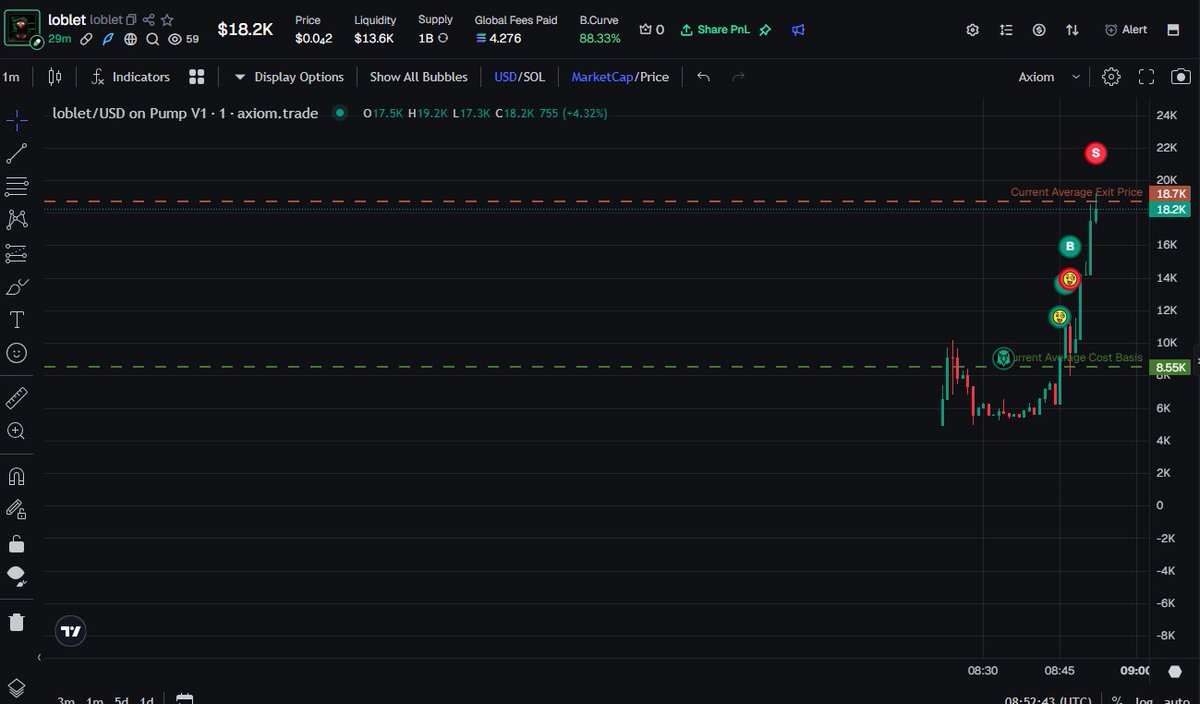This screenshot has width=1200, height=704.
Task: Change the 1m chart interval
Action: coord(11,77)
